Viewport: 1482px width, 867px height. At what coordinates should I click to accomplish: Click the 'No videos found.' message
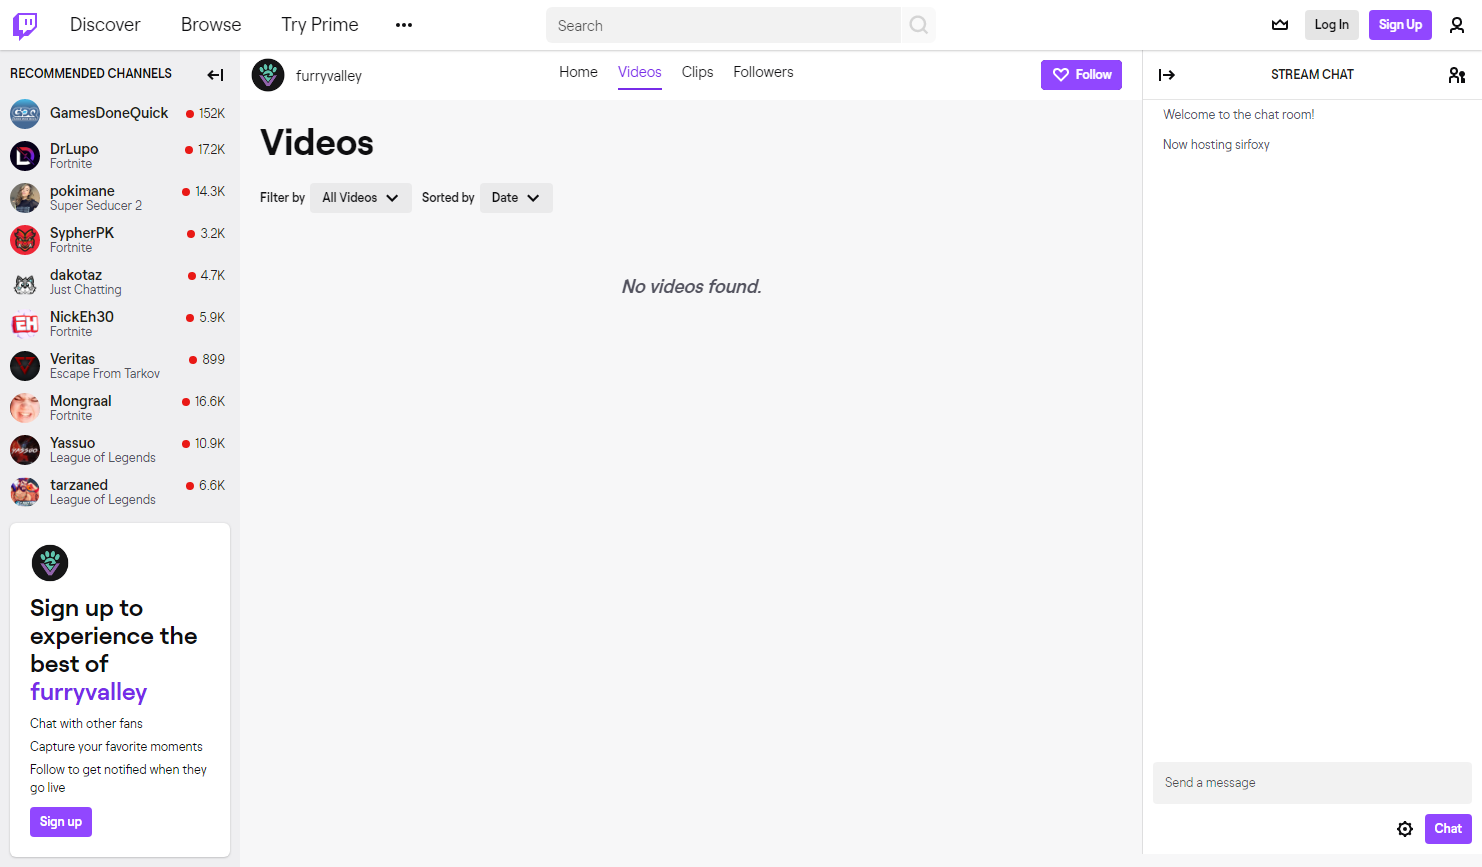coord(692,287)
